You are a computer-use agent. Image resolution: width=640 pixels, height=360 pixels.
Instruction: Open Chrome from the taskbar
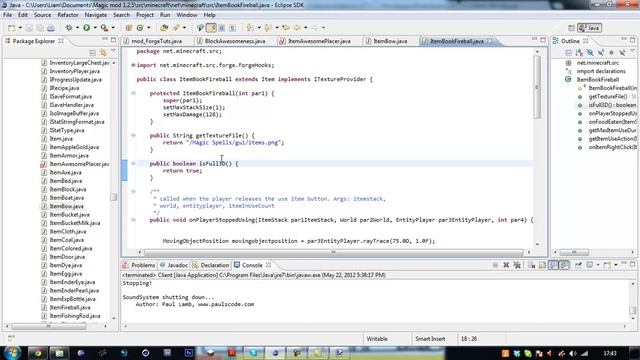pyautogui.click(x=38, y=353)
